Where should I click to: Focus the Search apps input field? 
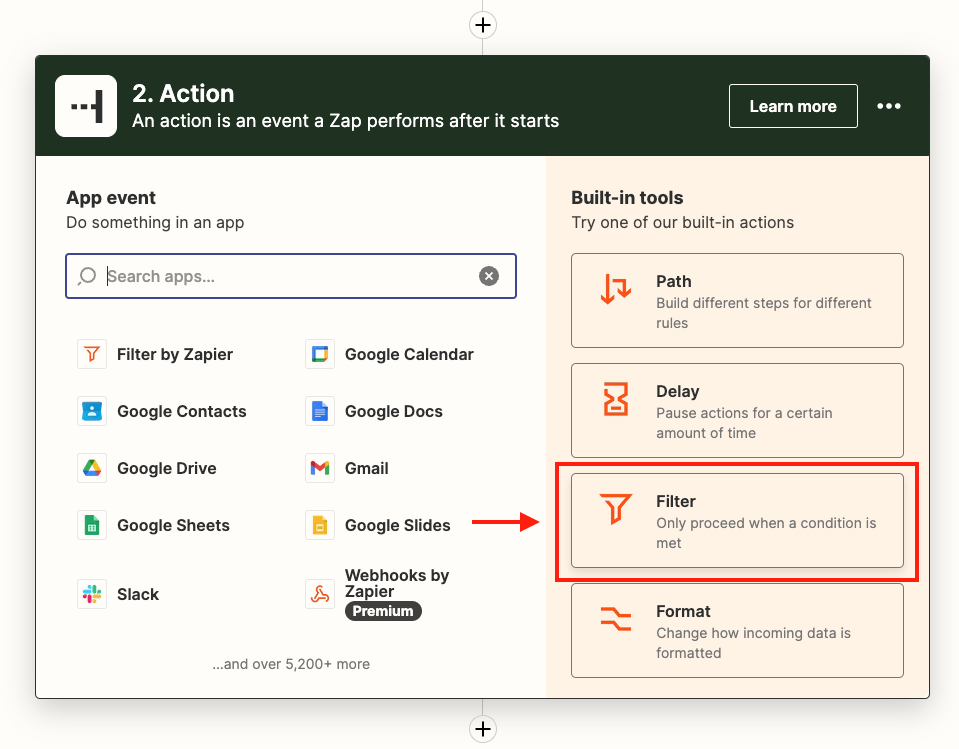(291, 276)
